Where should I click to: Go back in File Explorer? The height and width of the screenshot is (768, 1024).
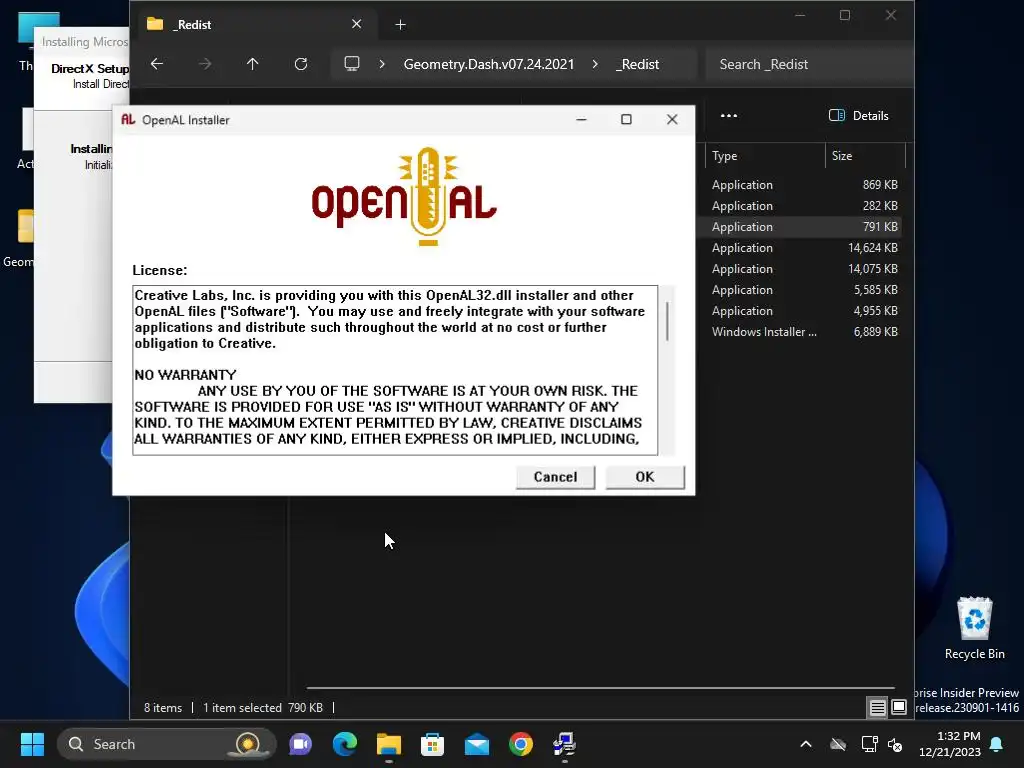pyautogui.click(x=157, y=64)
